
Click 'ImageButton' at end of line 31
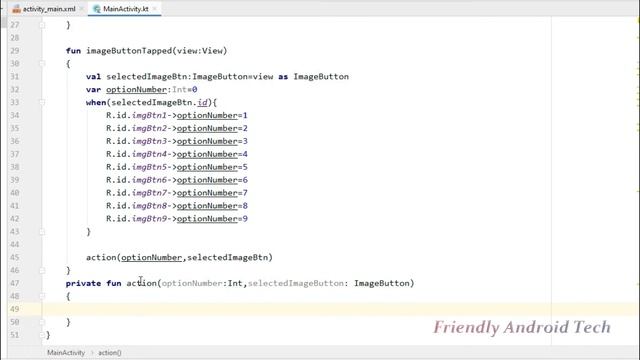coord(321,77)
